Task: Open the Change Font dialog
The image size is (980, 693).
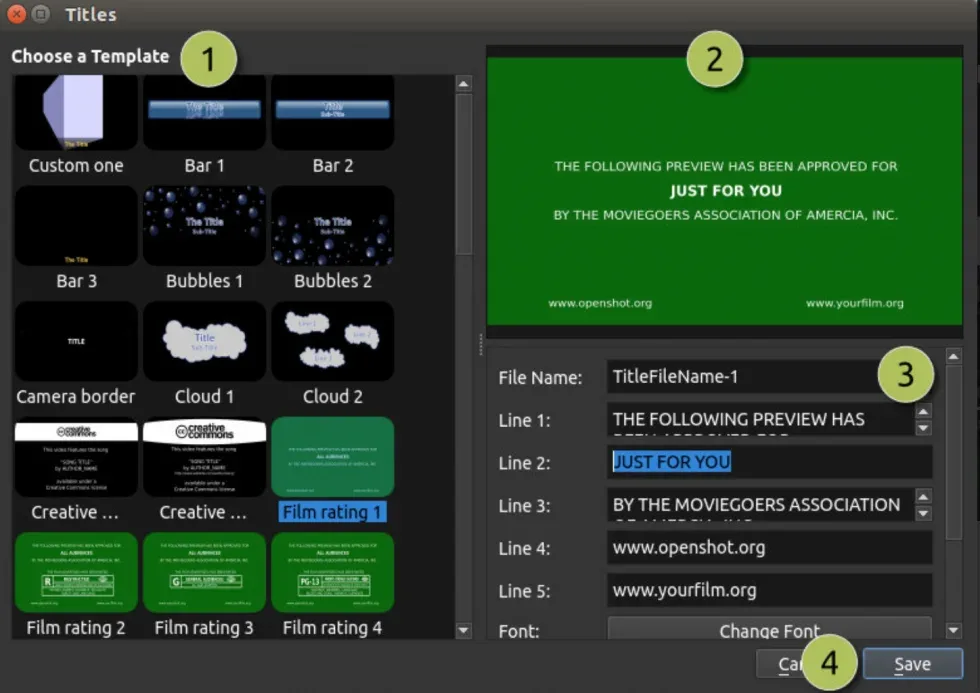Action: [x=769, y=630]
